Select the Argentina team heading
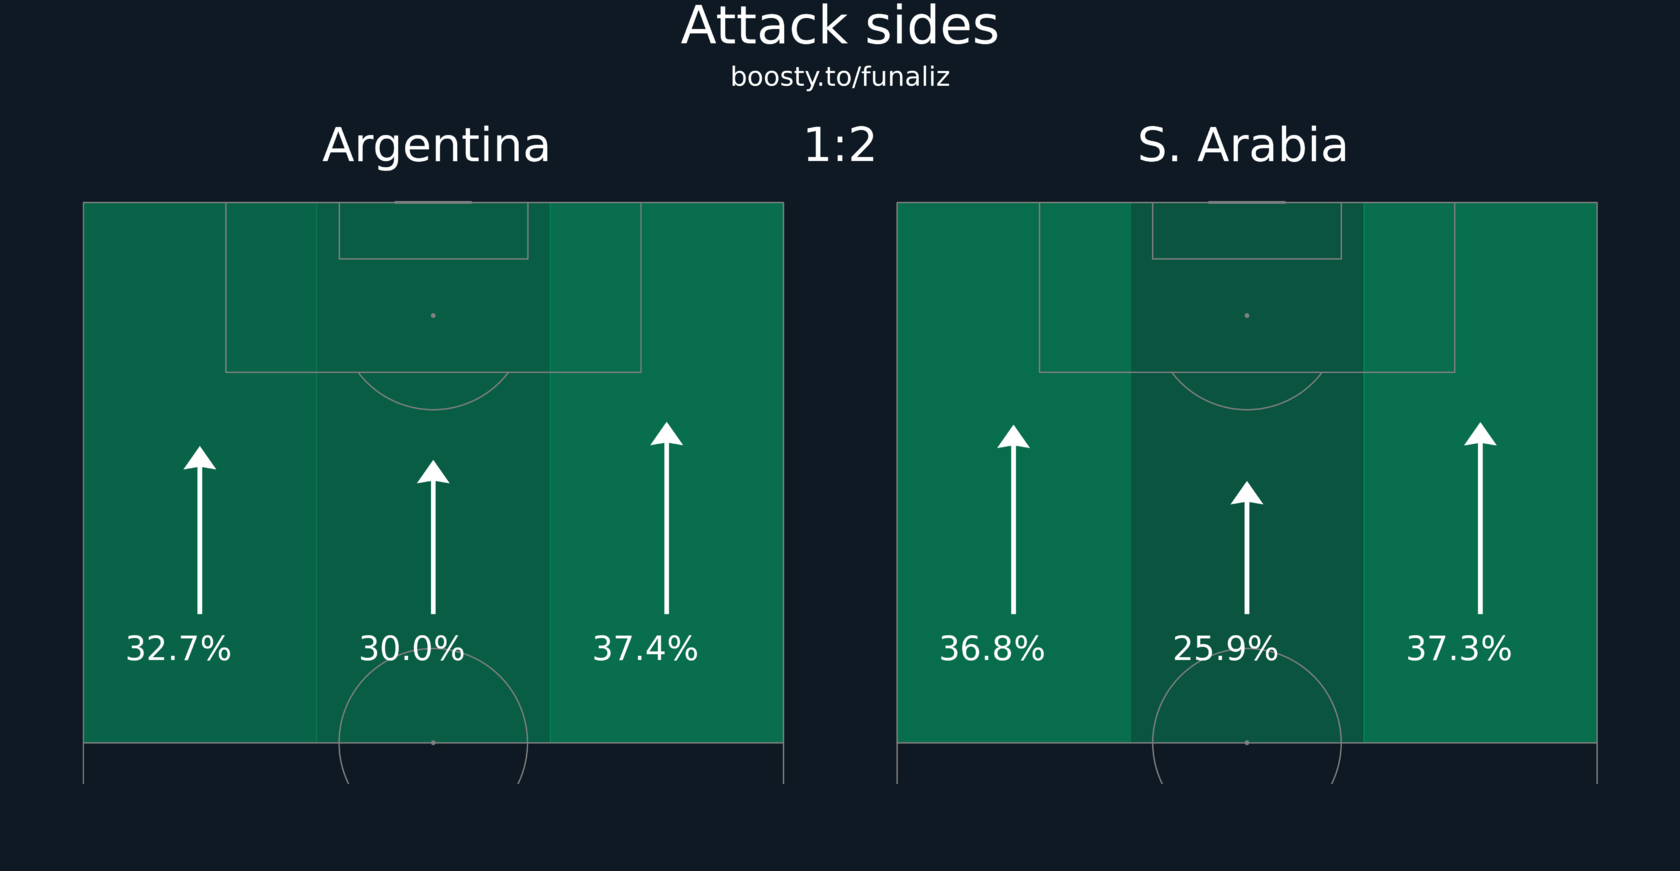This screenshot has width=1680, height=871. pos(436,146)
